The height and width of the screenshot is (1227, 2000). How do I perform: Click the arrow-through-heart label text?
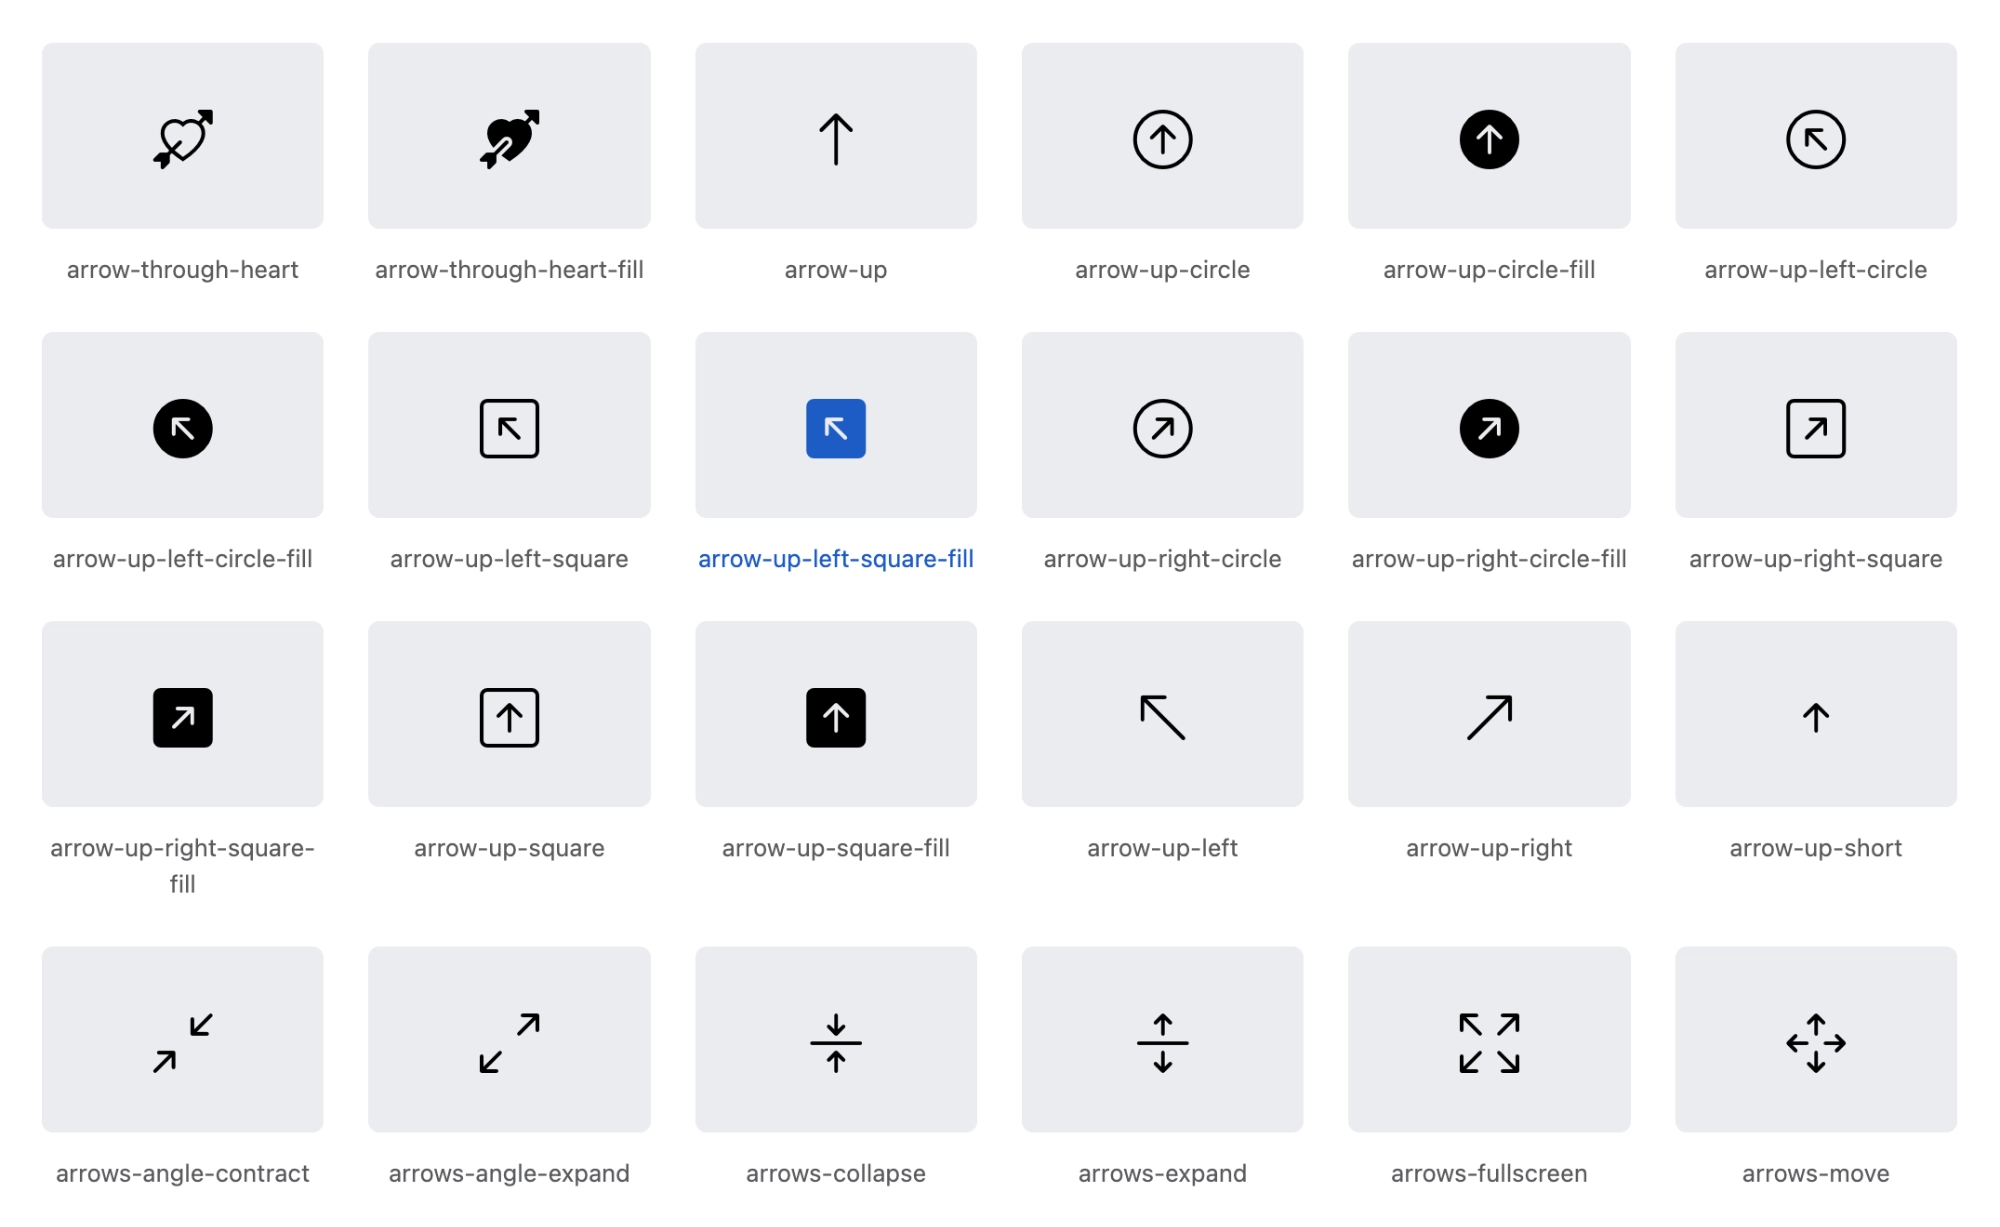point(182,270)
